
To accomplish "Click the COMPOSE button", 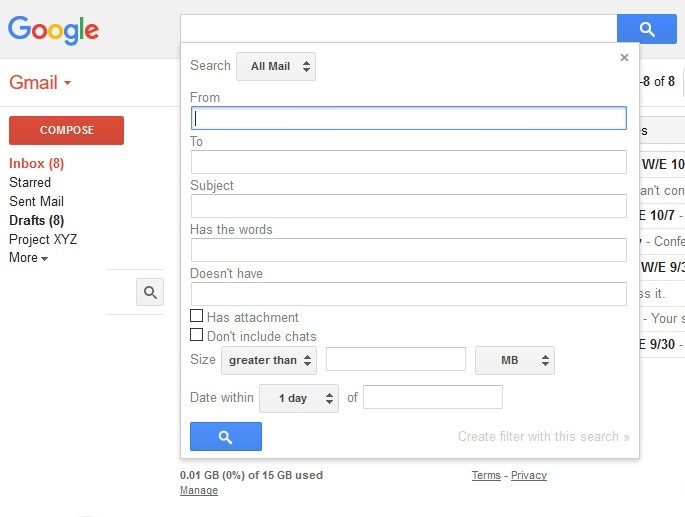I will coord(66,130).
